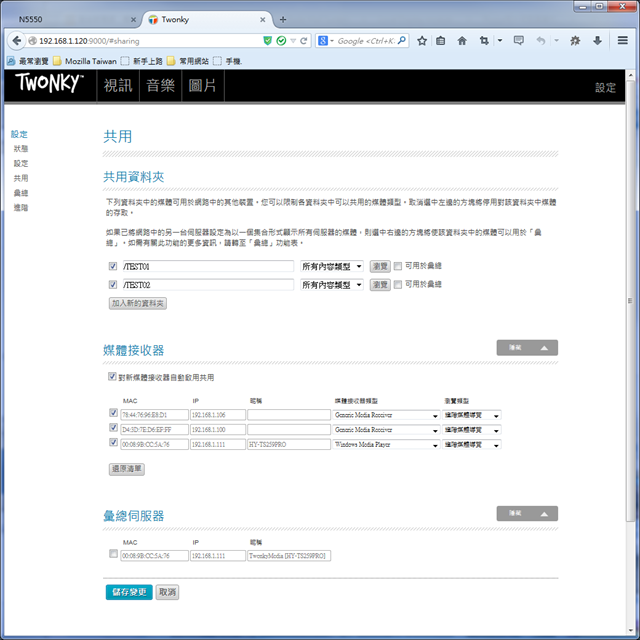Click 取消 cancel button
The height and width of the screenshot is (640, 640).
coord(167,592)
